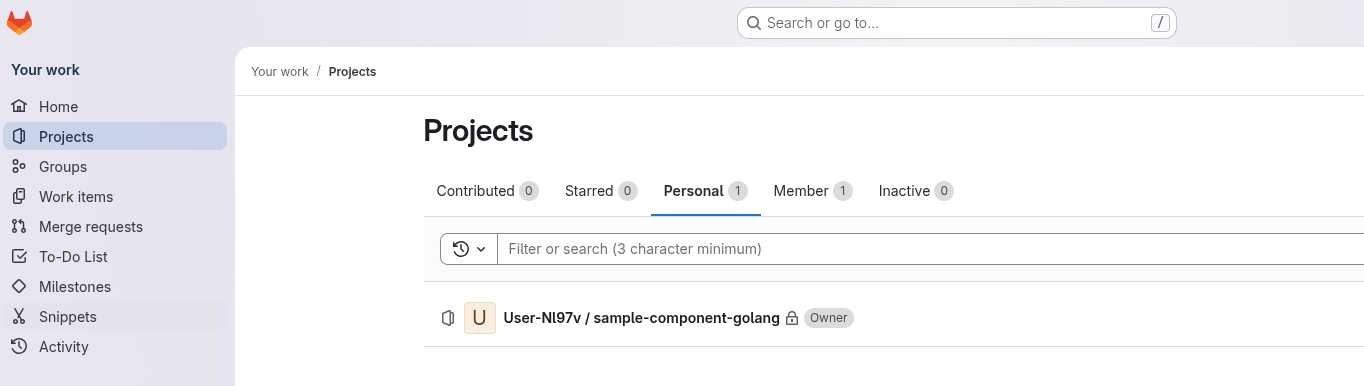This screenshot has height=386, width=1364.
Task: Click the GitLab fox logo
Action: (x=19, y=23)
